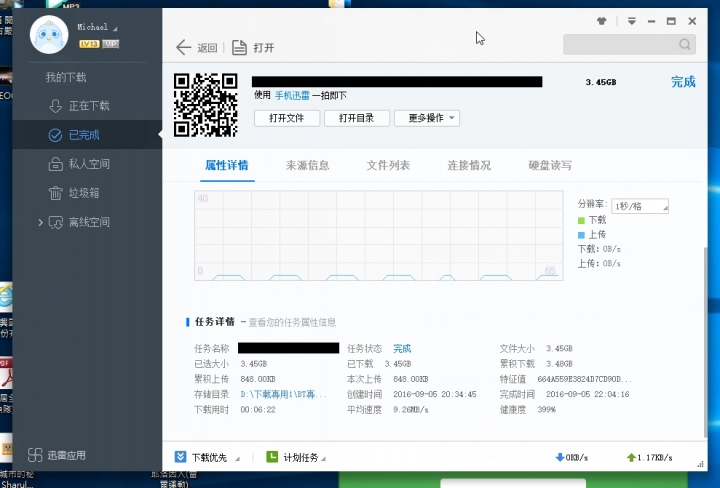Select 已完成 completed downloads

click(83, 135)
